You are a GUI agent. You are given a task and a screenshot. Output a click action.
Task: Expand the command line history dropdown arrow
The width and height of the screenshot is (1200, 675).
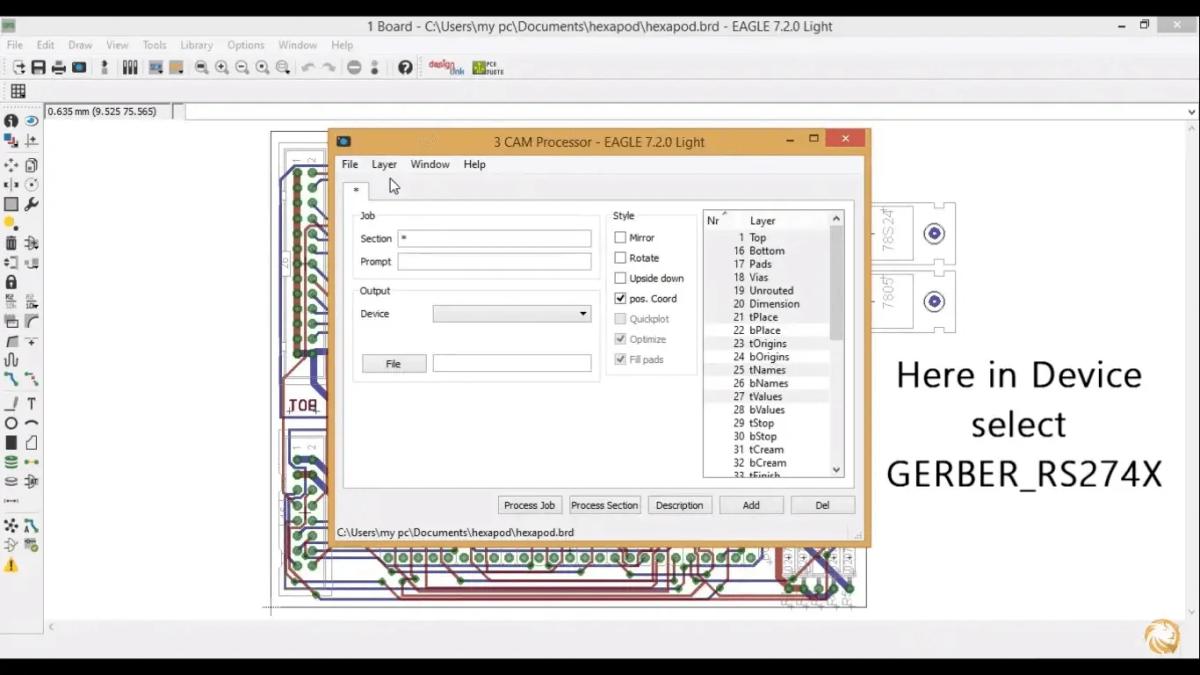[x=1191, y=112]
